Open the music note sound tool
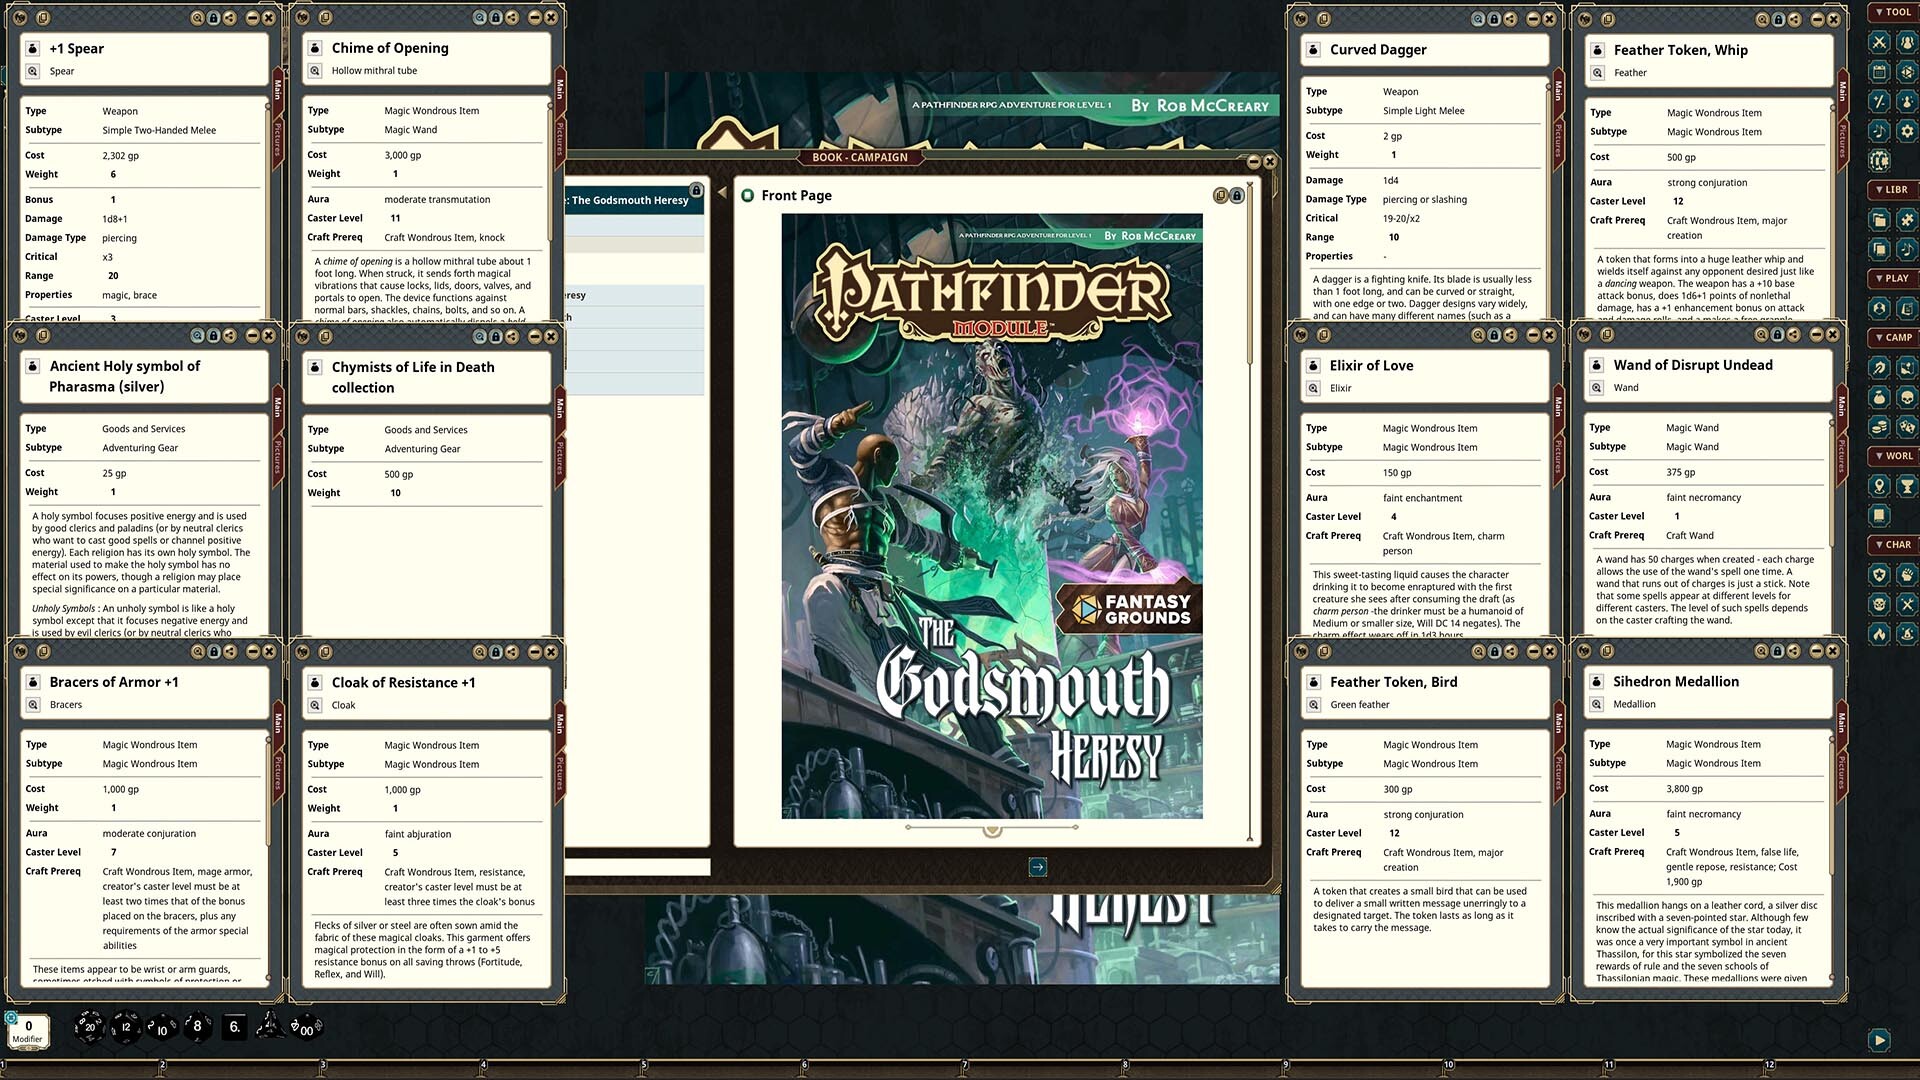Screen dimensions: 1920x1080 coord(1879,131)
